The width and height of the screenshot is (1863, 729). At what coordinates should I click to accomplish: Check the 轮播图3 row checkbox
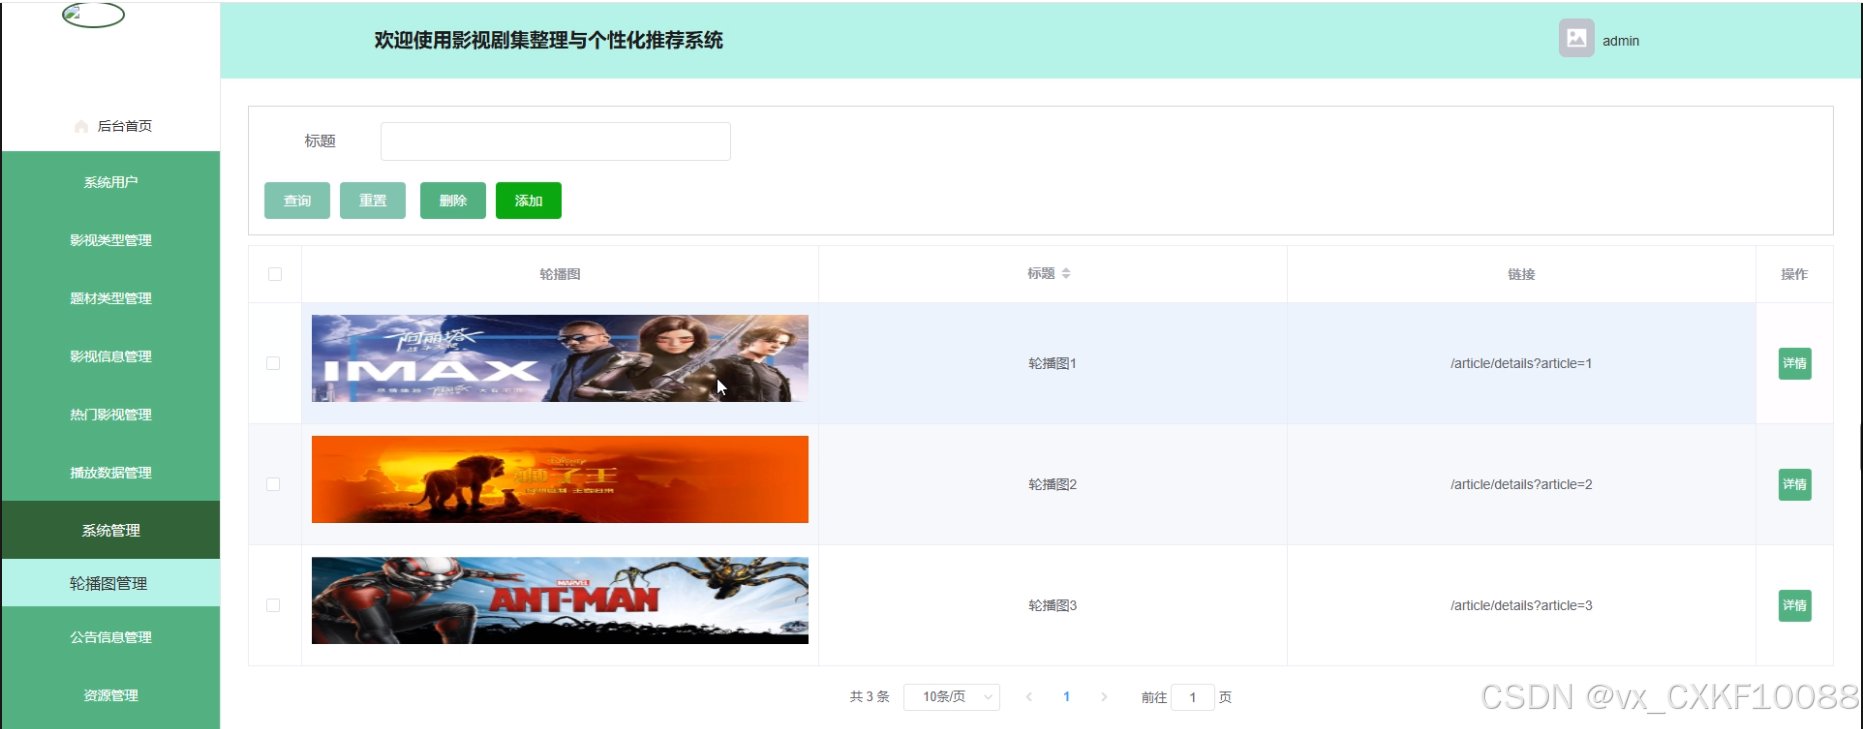click(x=273, y=605)
